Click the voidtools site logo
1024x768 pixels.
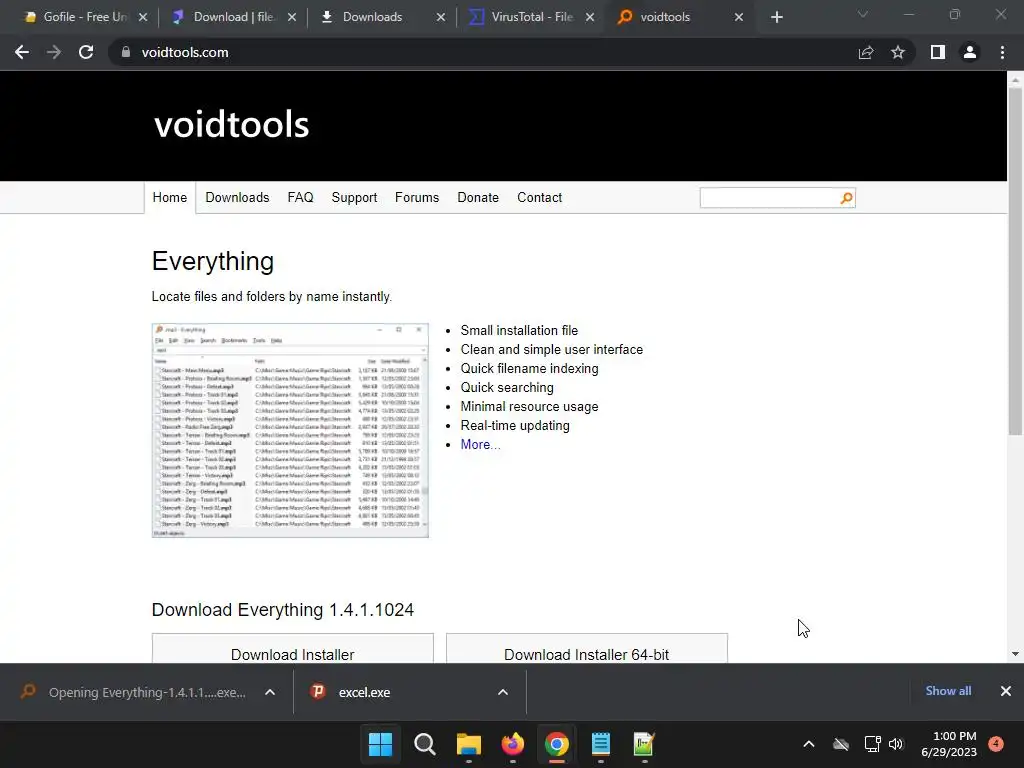click(x=231, y=124)
